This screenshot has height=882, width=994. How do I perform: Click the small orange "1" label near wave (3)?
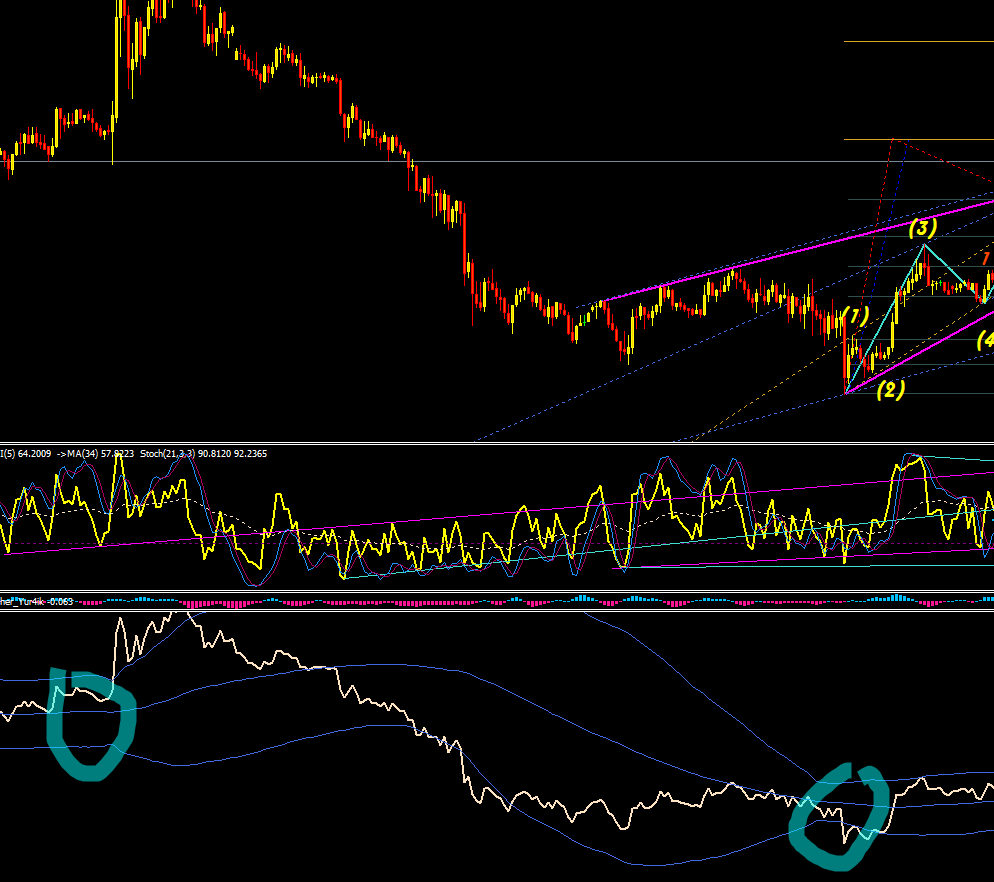coord(985,258)
